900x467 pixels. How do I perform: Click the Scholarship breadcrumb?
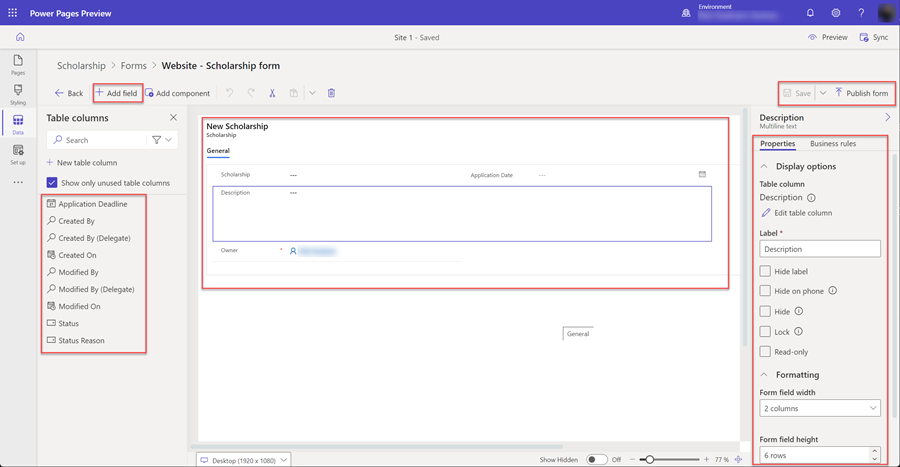point(81,65)
